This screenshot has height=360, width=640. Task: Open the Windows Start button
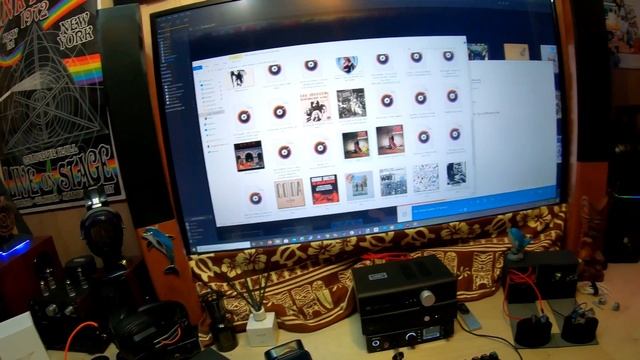click(193, 249)
